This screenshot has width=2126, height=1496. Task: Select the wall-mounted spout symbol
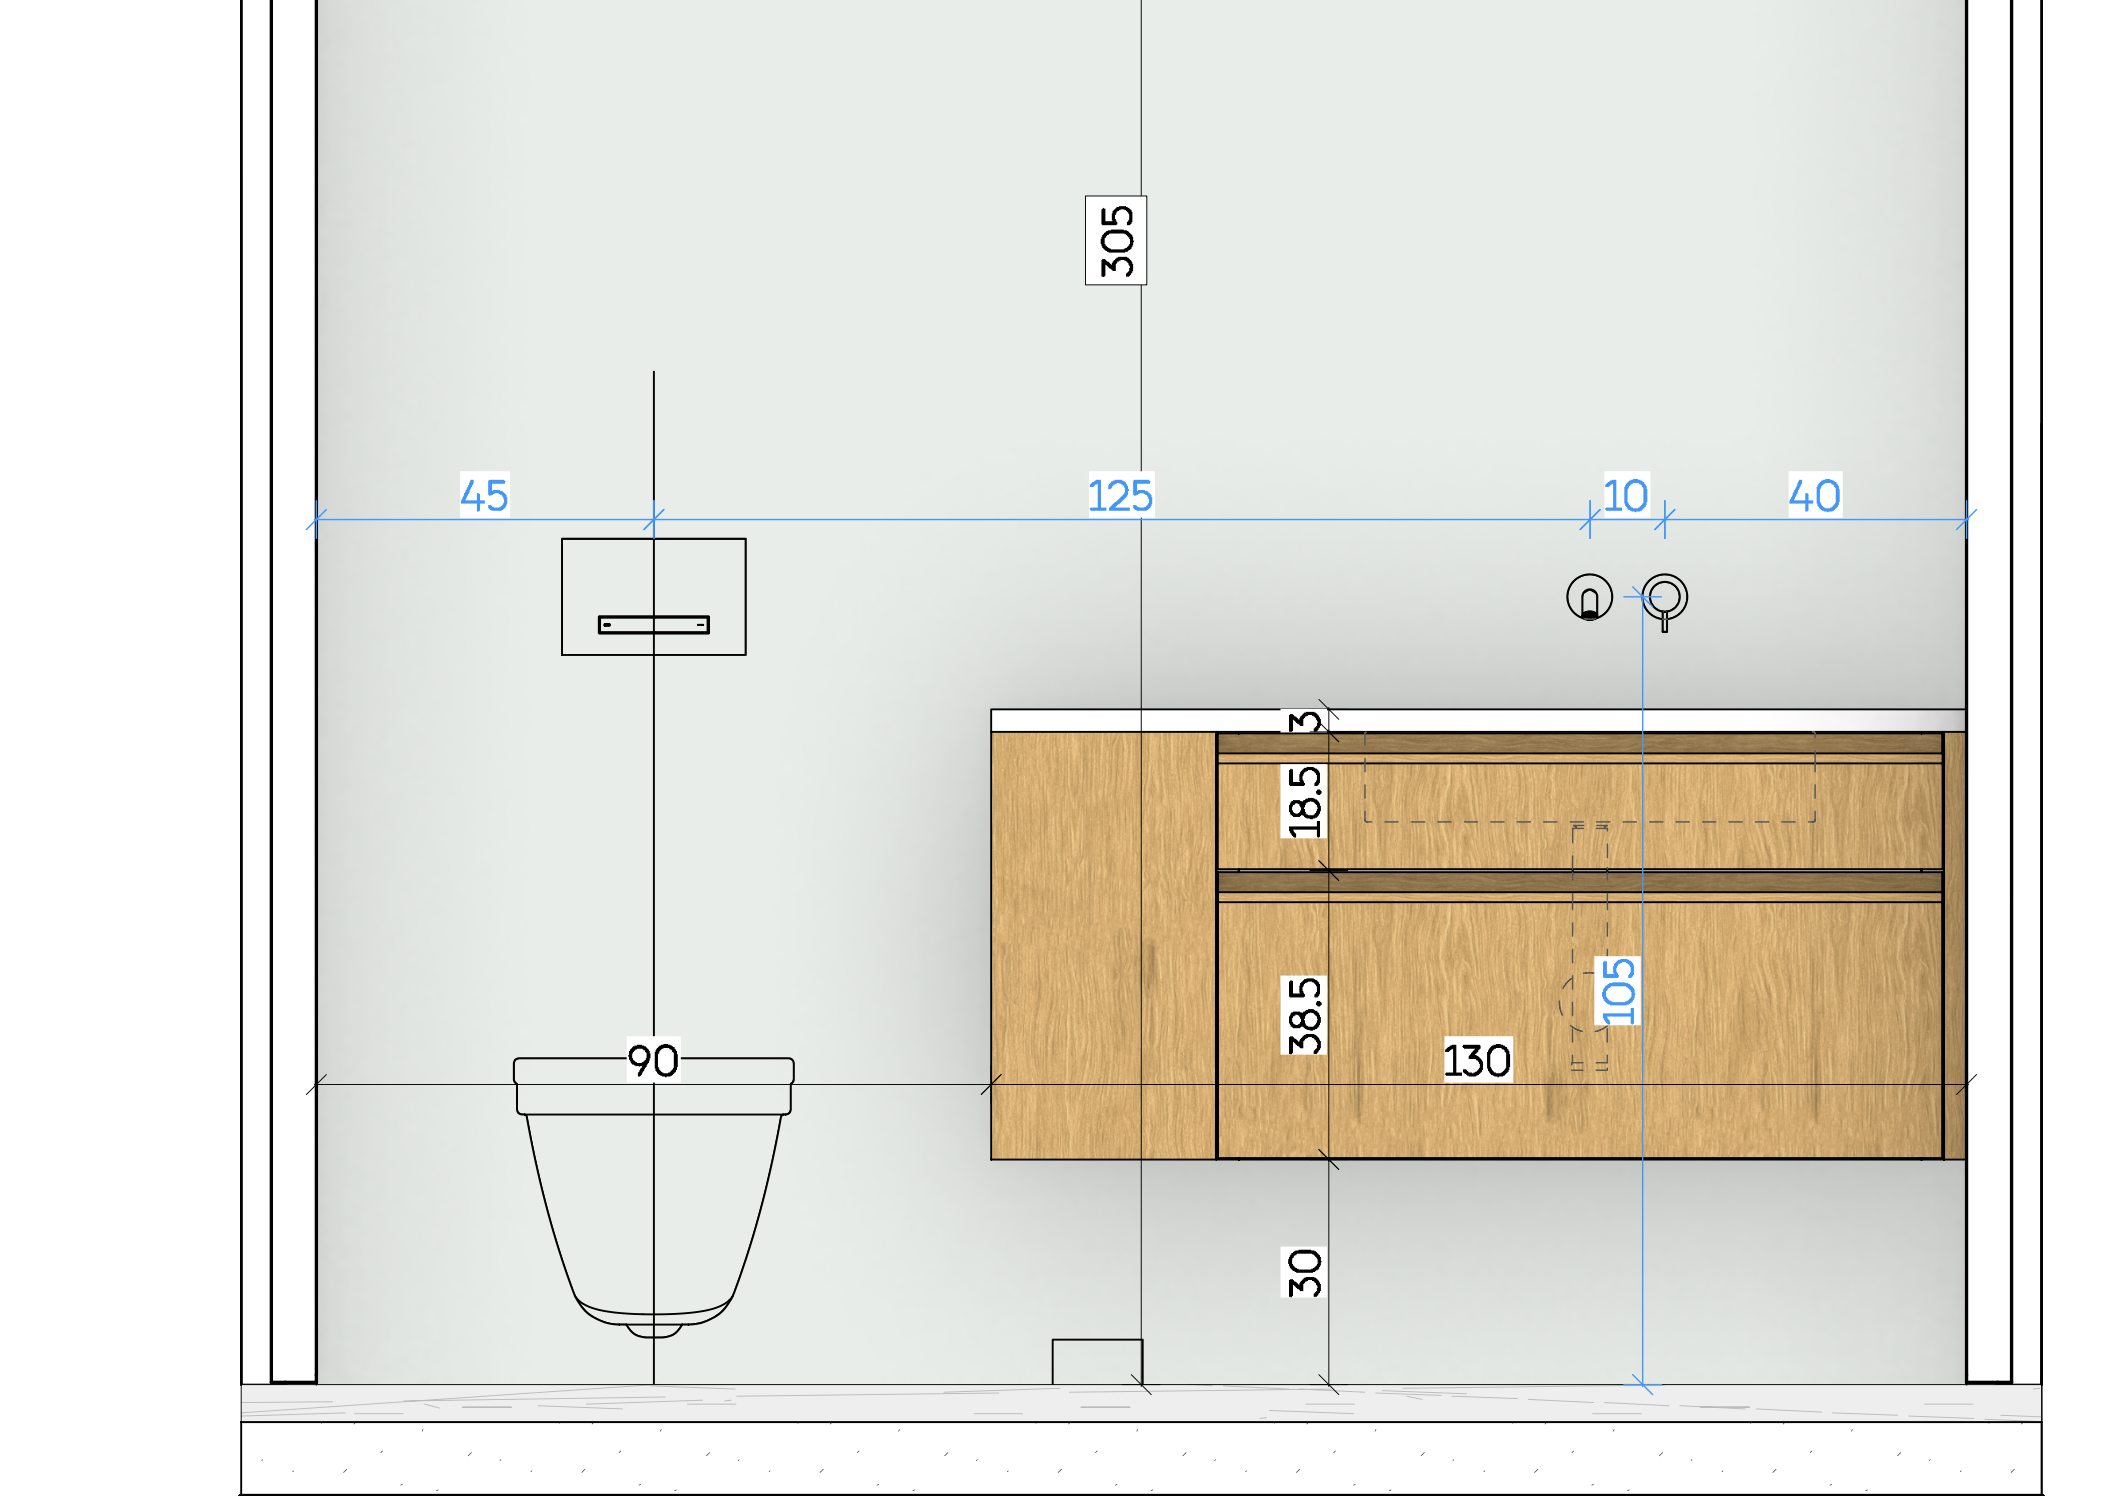[x=1589, y=598]
